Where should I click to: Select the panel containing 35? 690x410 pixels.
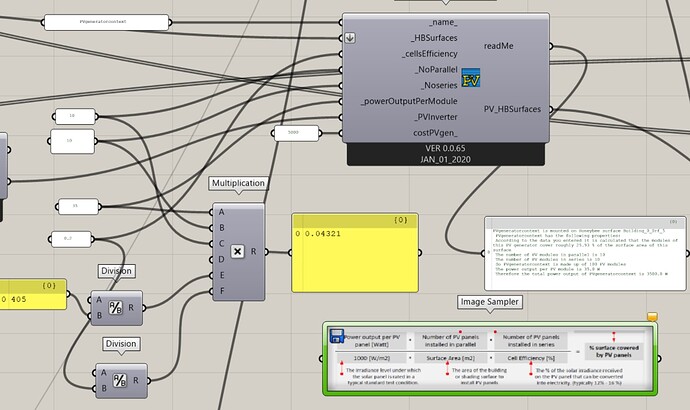[x=78, y=206]
